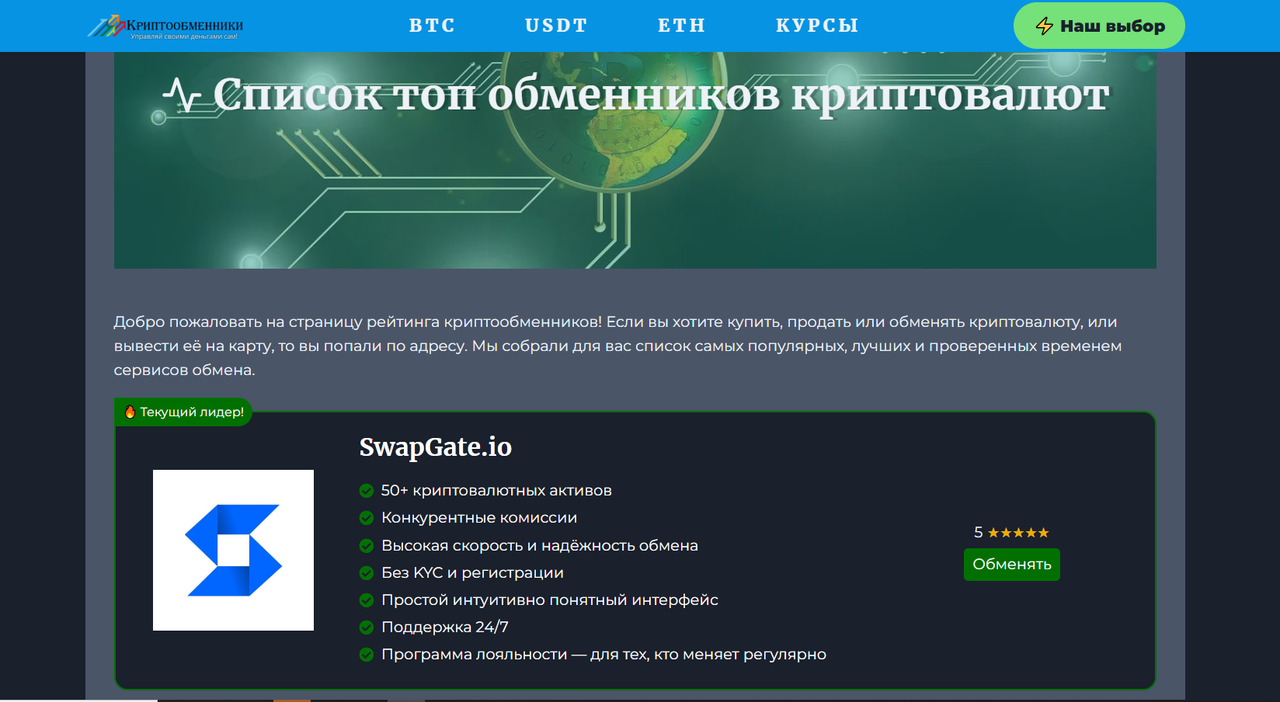Open the ETH menu item

point(682,26)
